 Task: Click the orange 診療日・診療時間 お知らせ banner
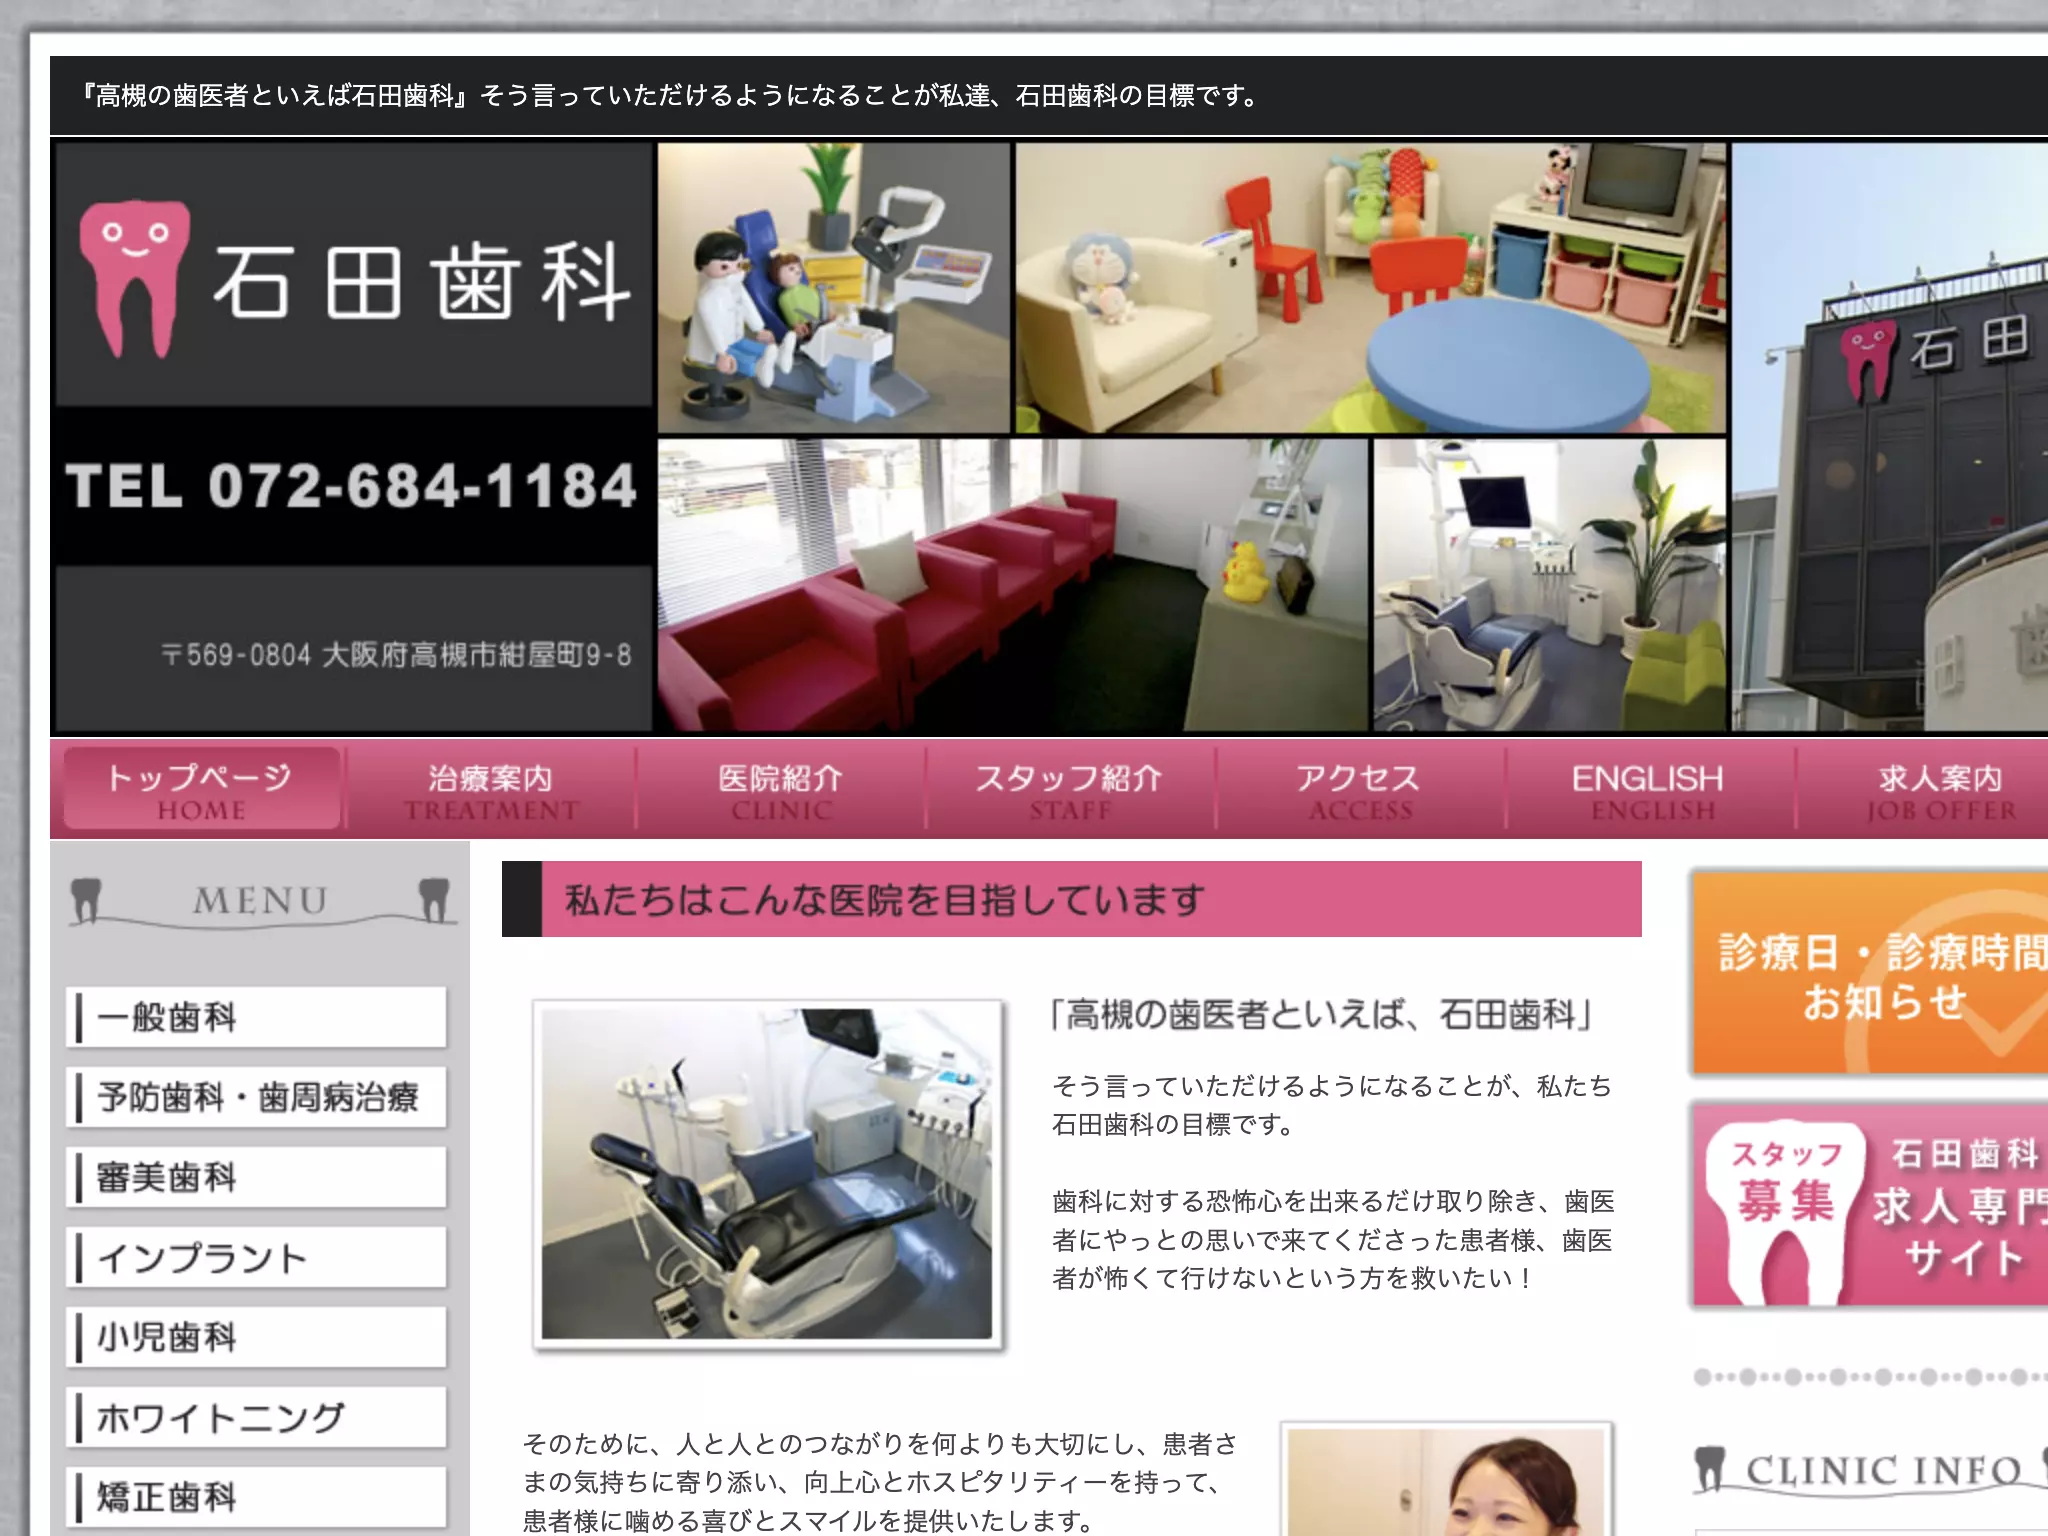pyautogui.click(x=1870, y=974)
